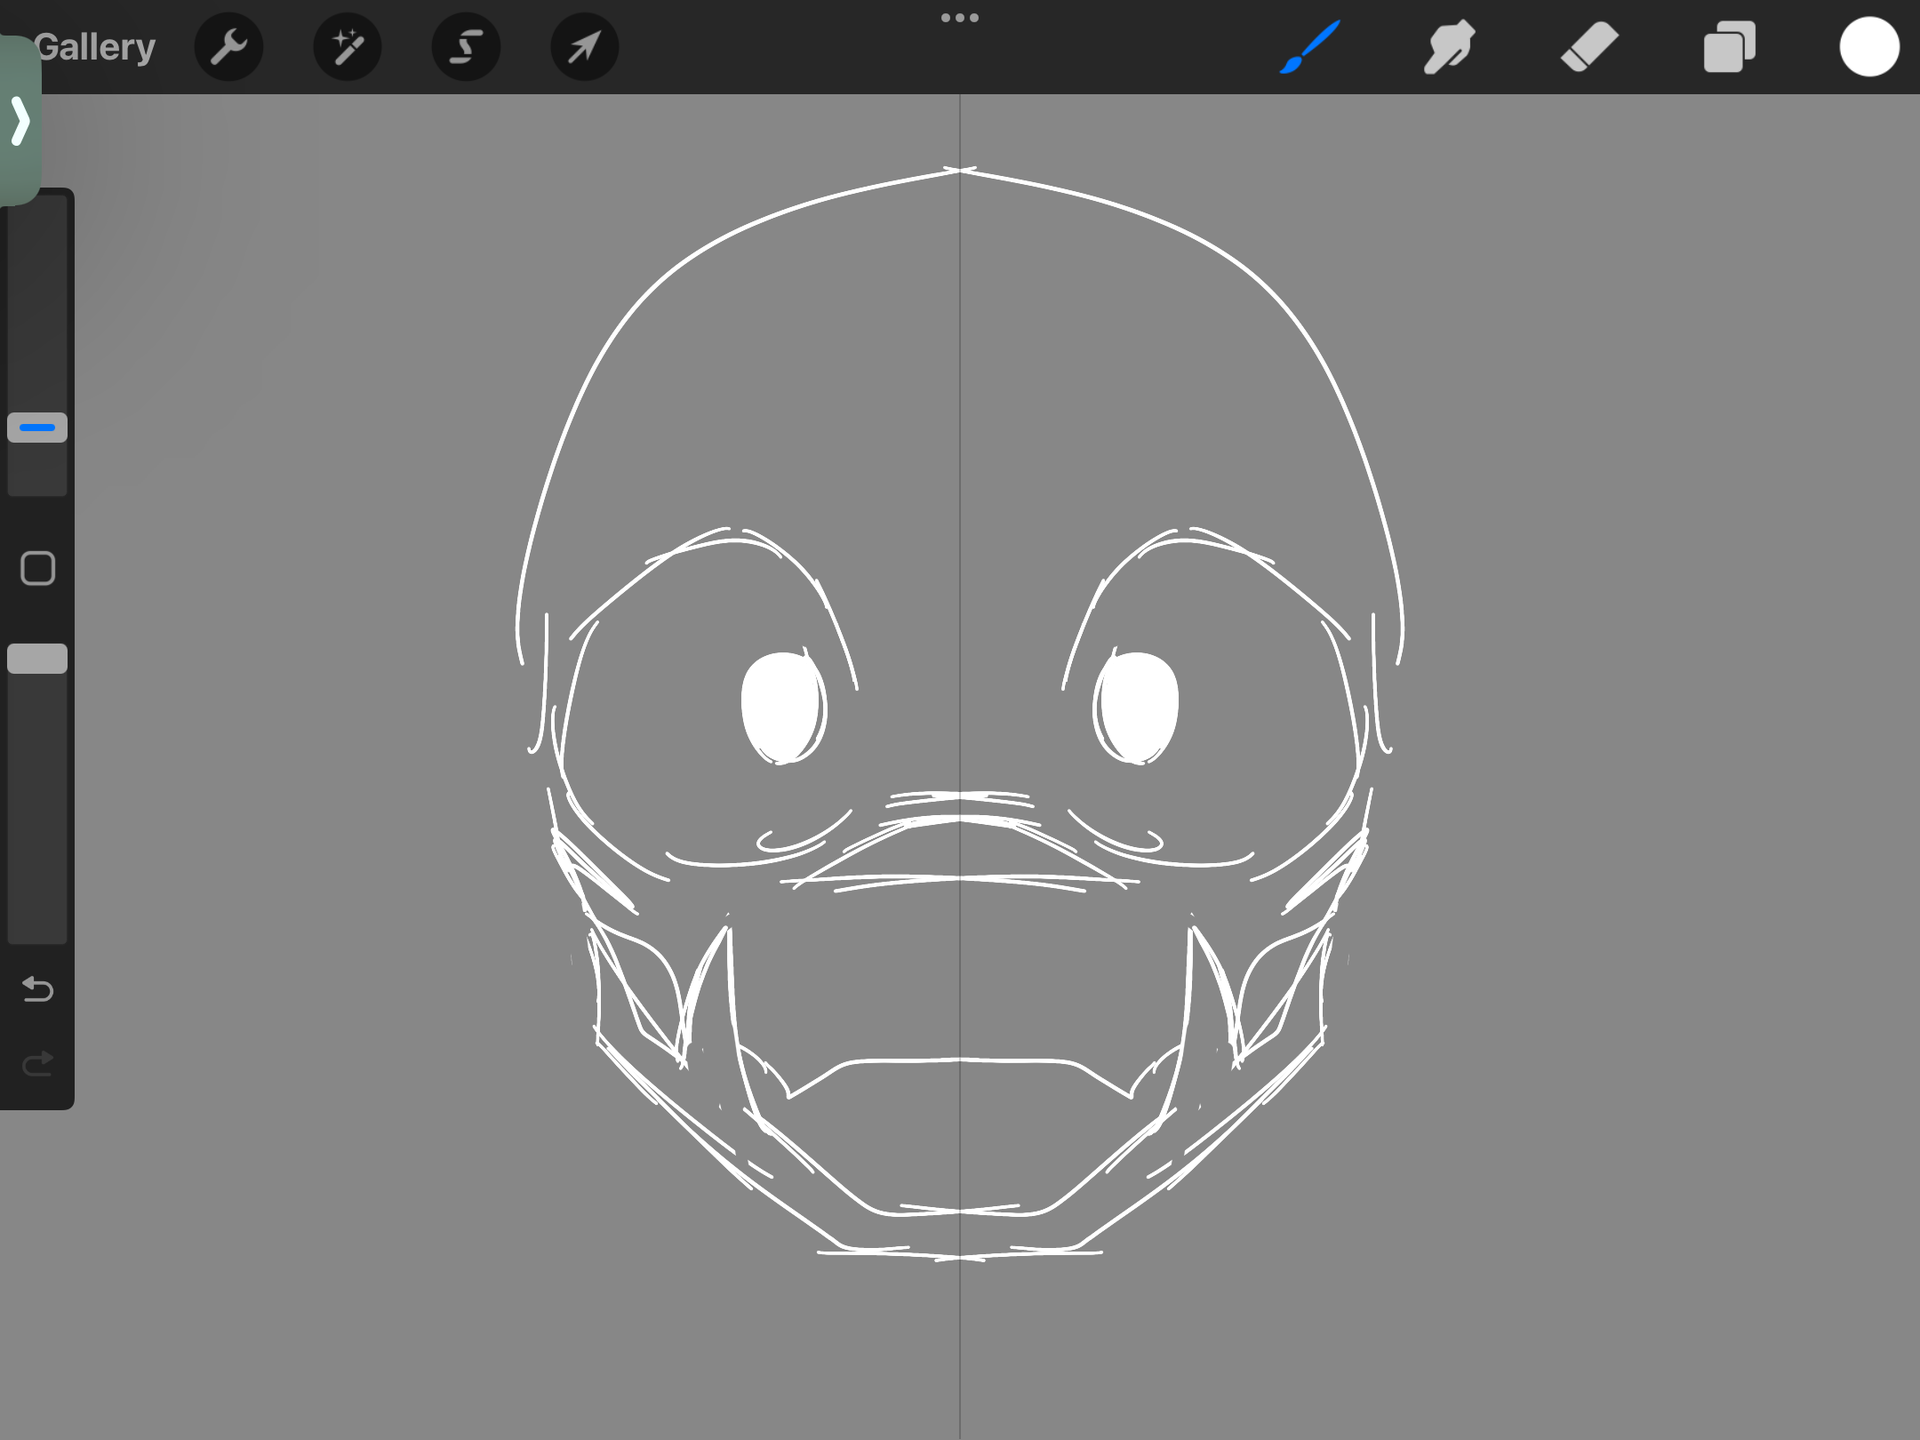Click the brush size slider handle
Image resolution: width=1920 pixels, height=1440 pixels.
click(x=37, y=428)
